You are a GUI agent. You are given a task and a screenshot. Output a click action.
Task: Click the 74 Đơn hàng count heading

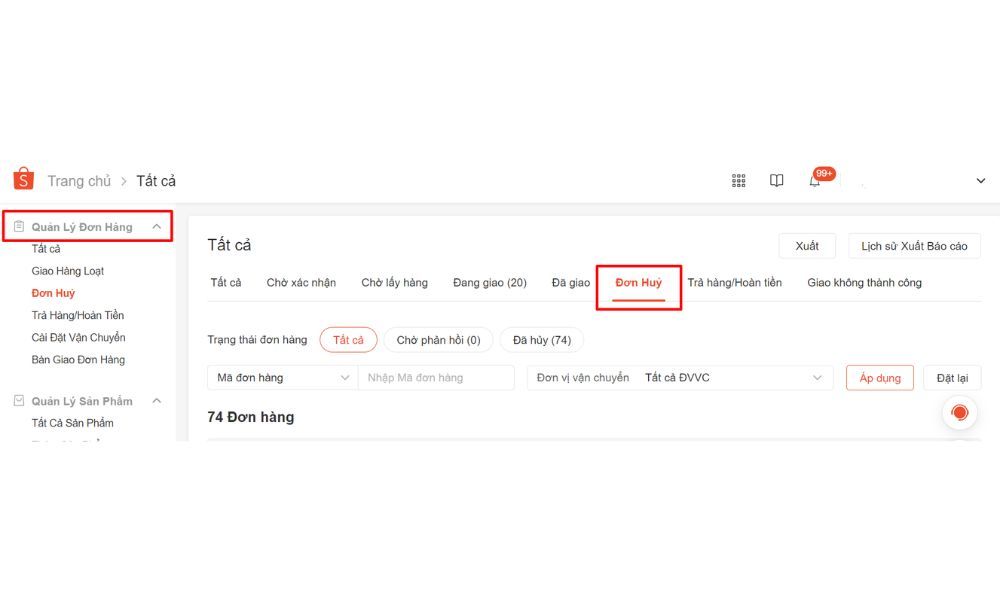251,417
